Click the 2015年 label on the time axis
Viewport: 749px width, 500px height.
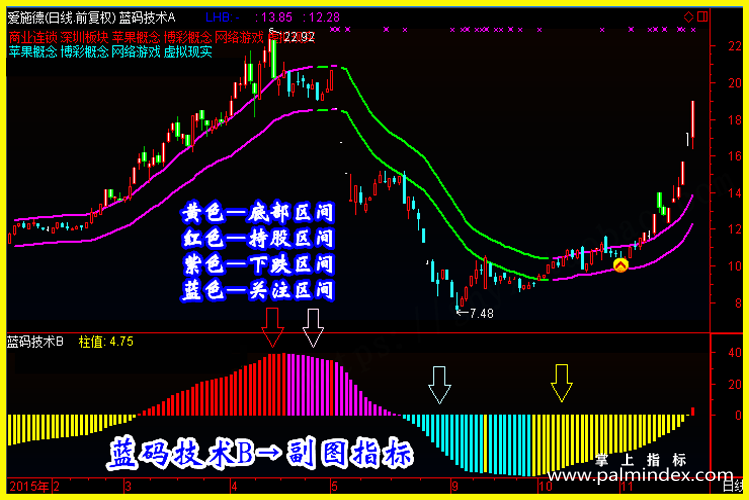[x=30, y=486]
